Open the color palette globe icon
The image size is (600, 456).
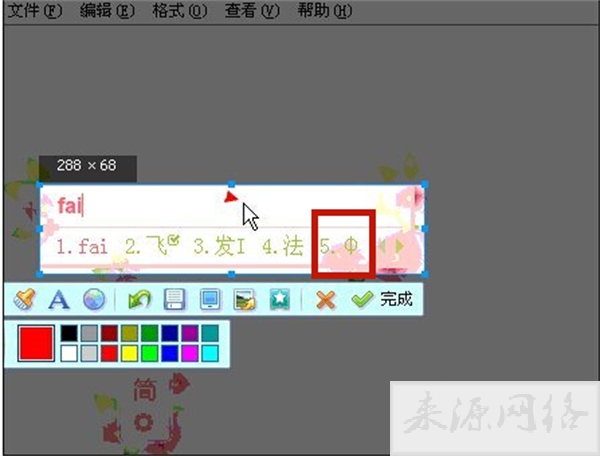pos(92,299)
